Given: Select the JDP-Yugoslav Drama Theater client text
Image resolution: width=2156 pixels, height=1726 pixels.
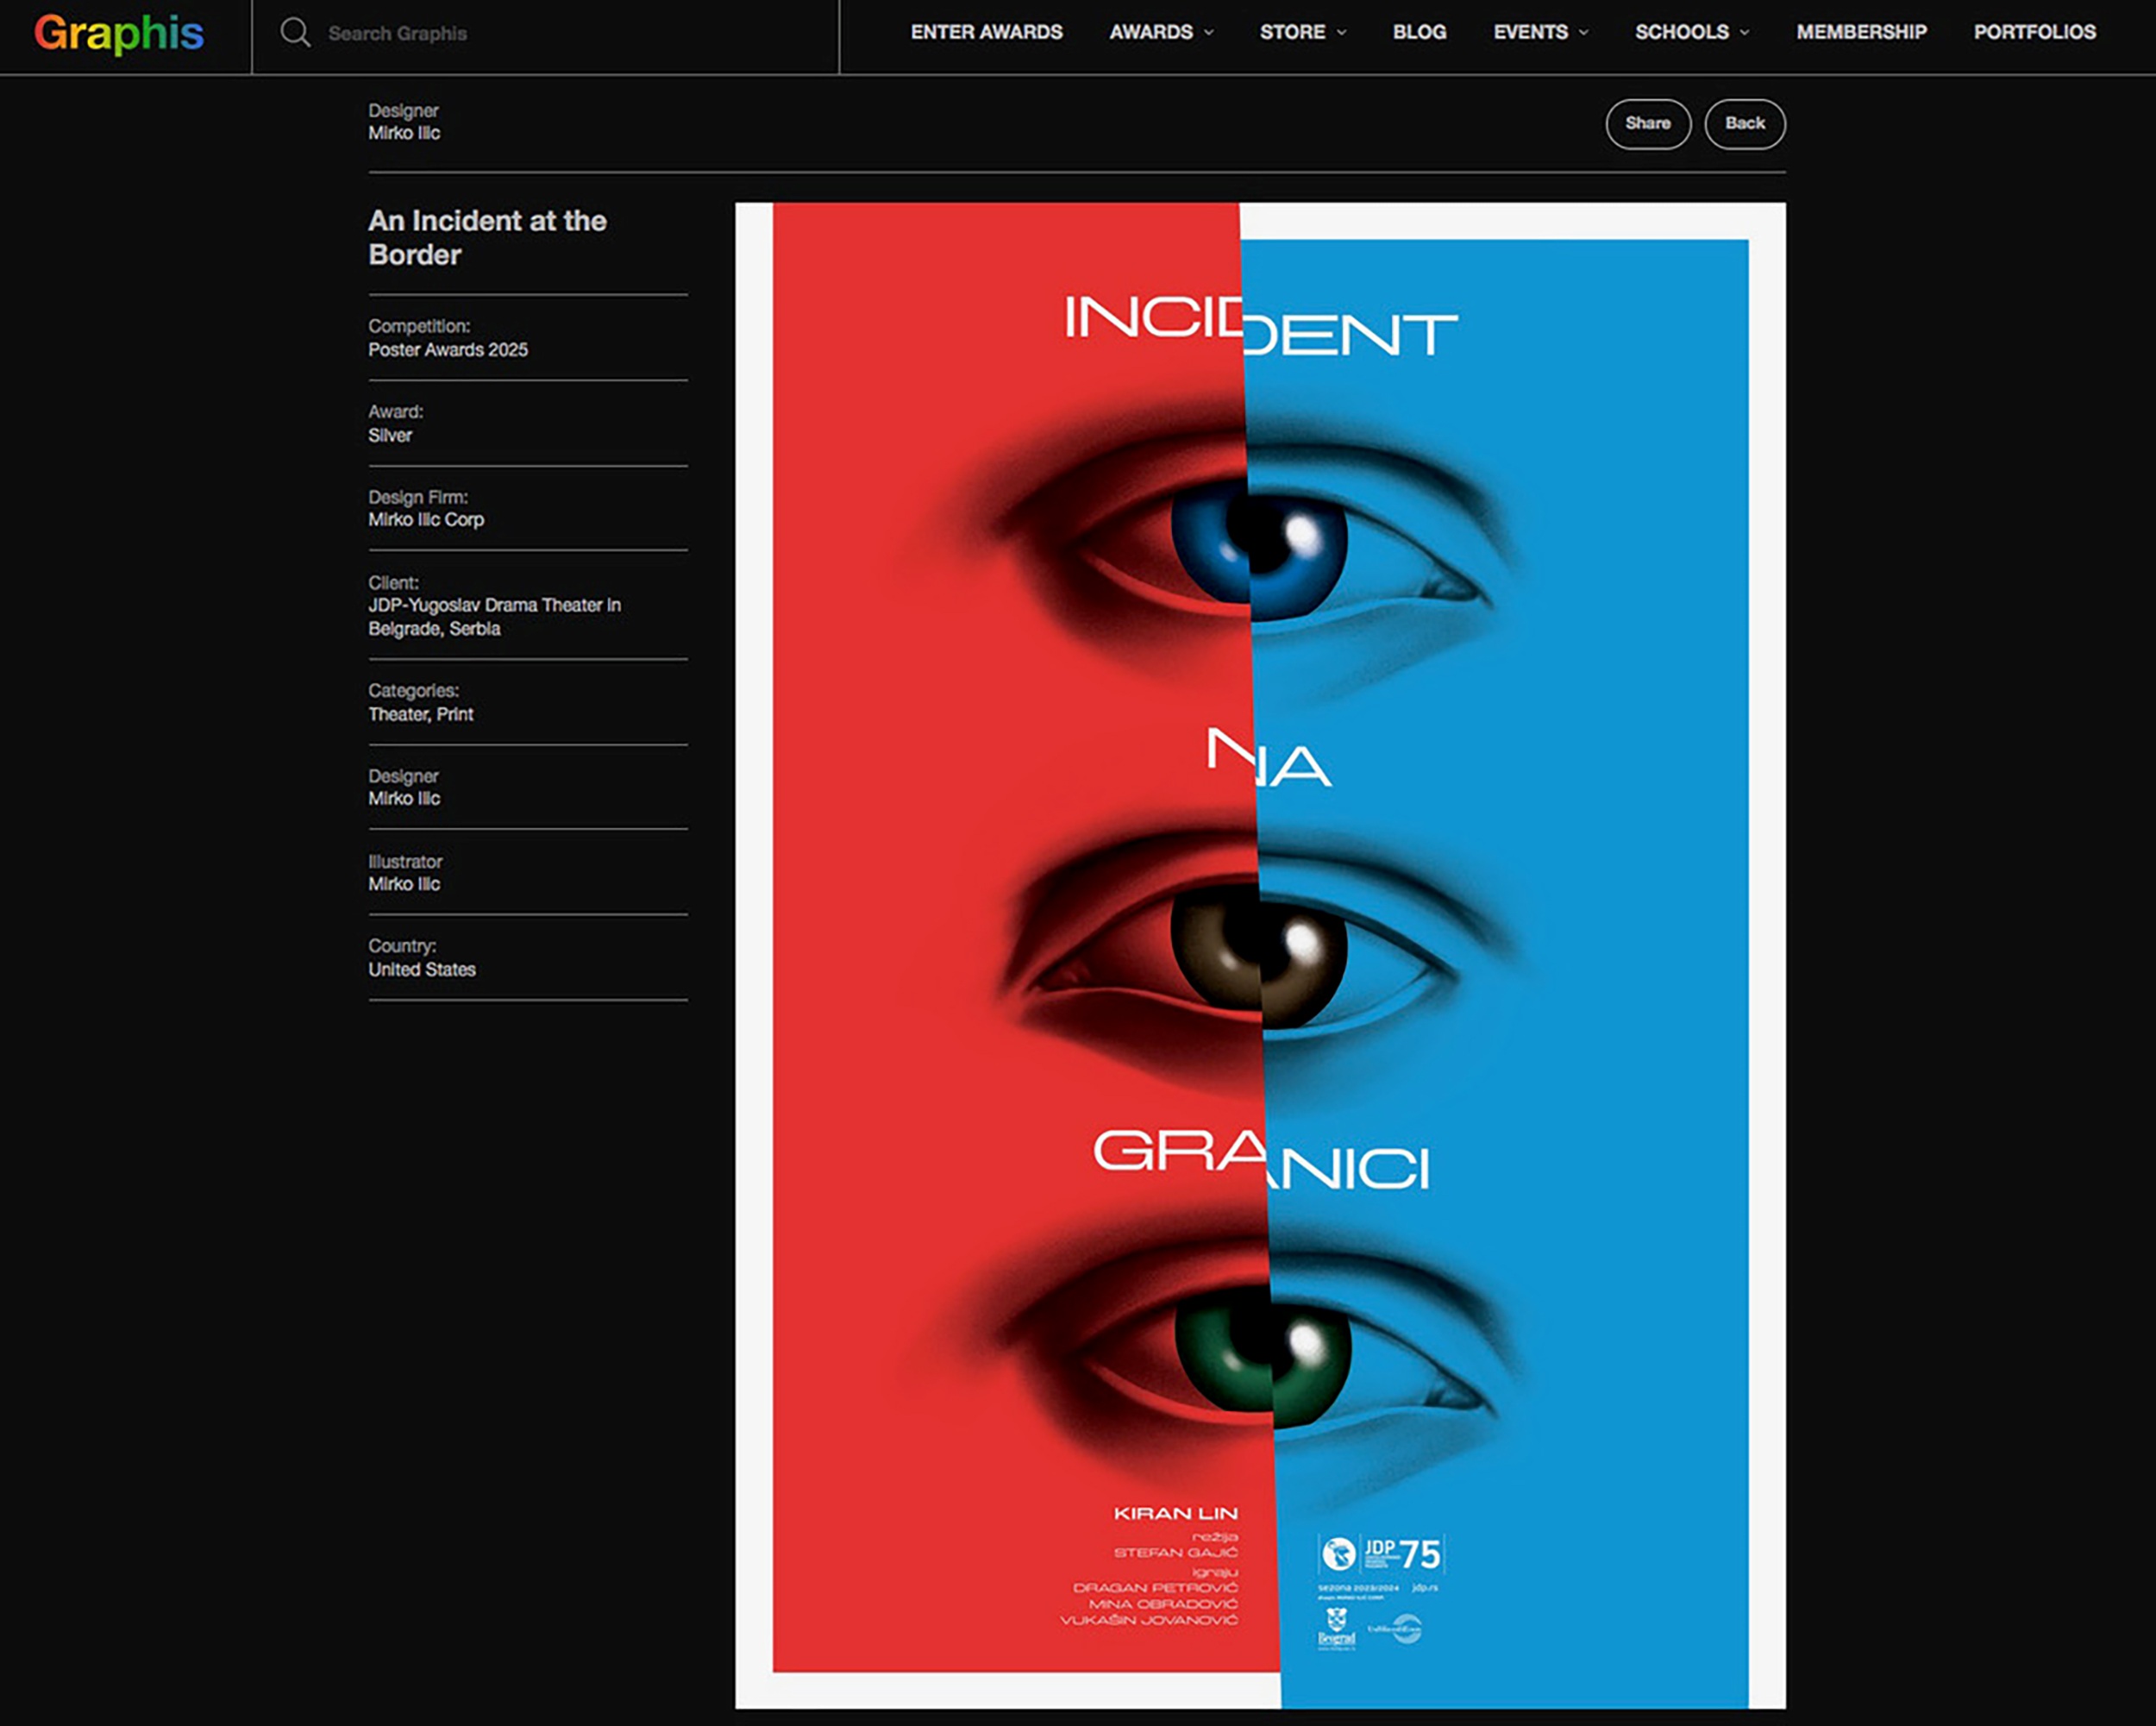Looking at the screenshot, I should (494, 617).
